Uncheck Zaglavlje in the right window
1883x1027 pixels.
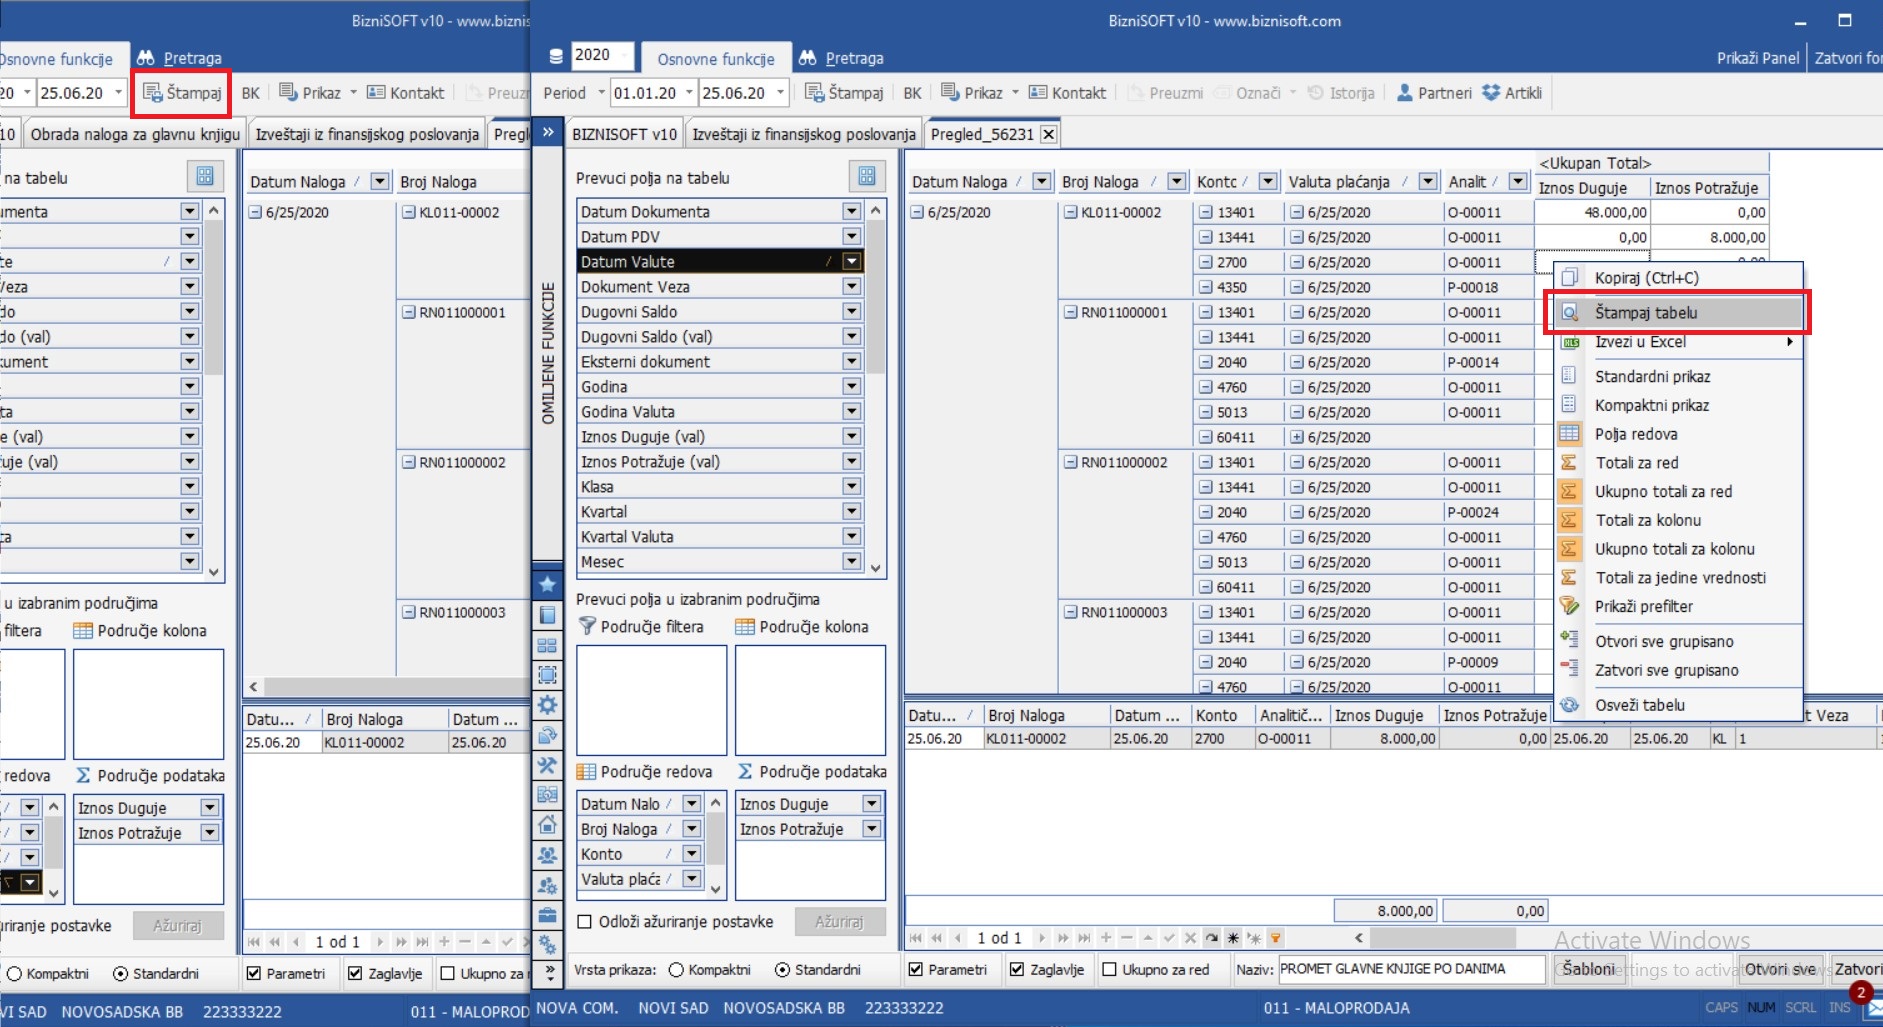[1017, 969]
